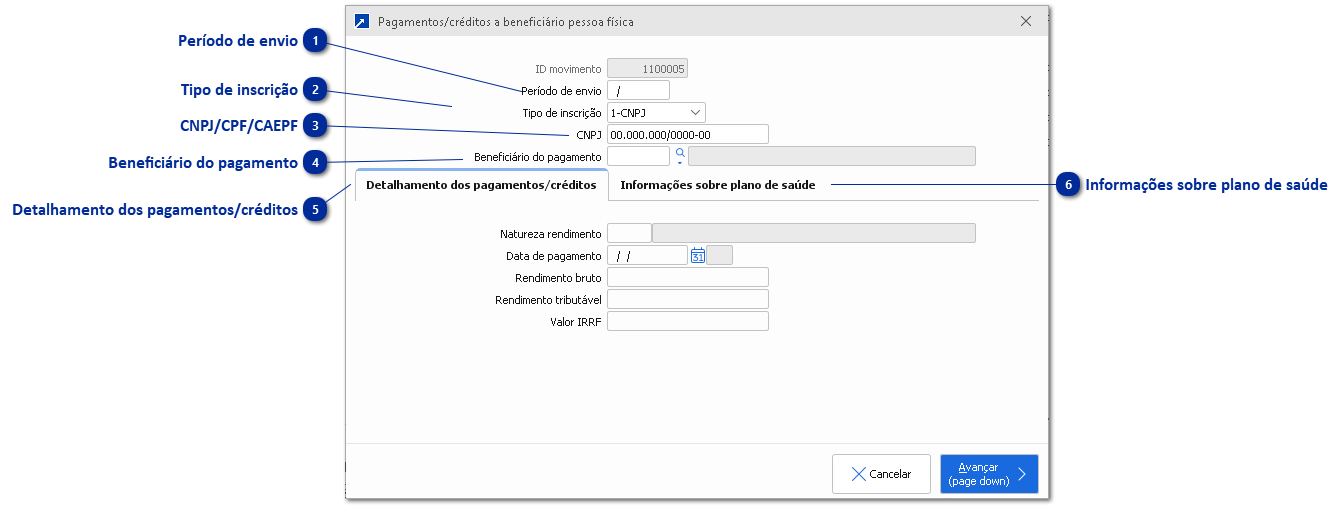
Task: Click the Valor IRRF input field
Action: (x=687, y=321)
